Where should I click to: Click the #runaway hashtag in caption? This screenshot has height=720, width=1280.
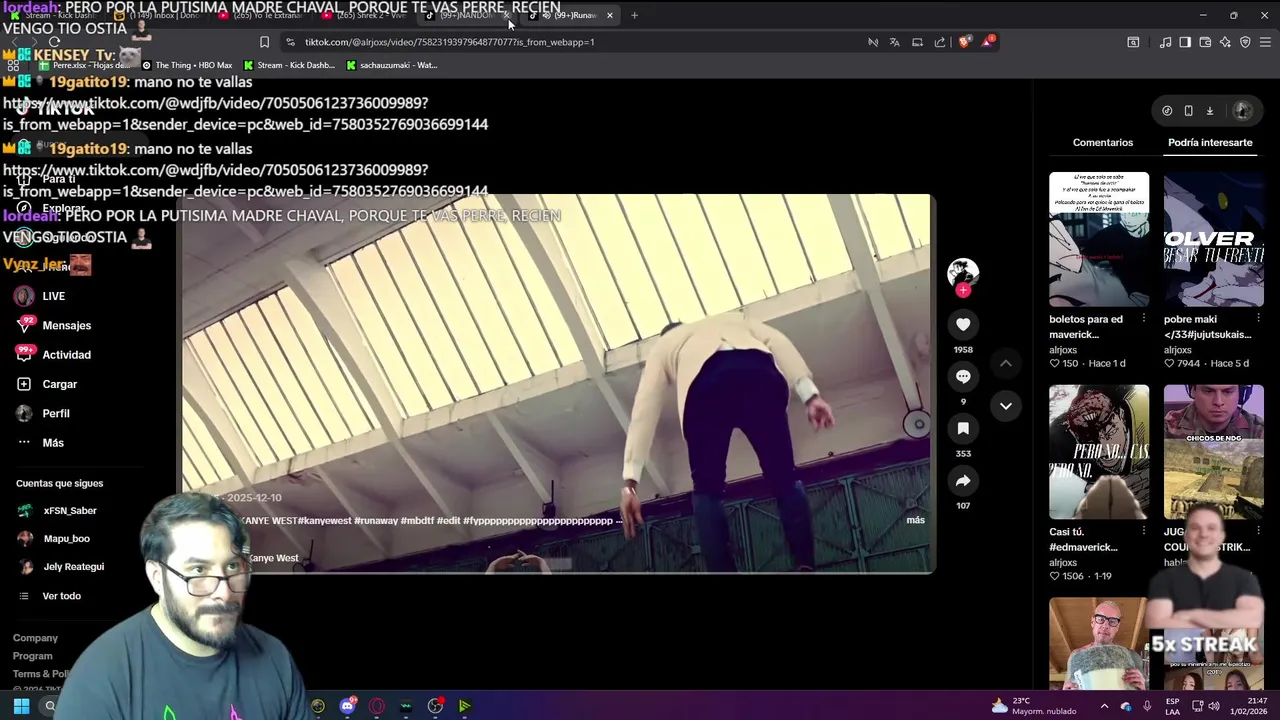click(x=375, y=521)
